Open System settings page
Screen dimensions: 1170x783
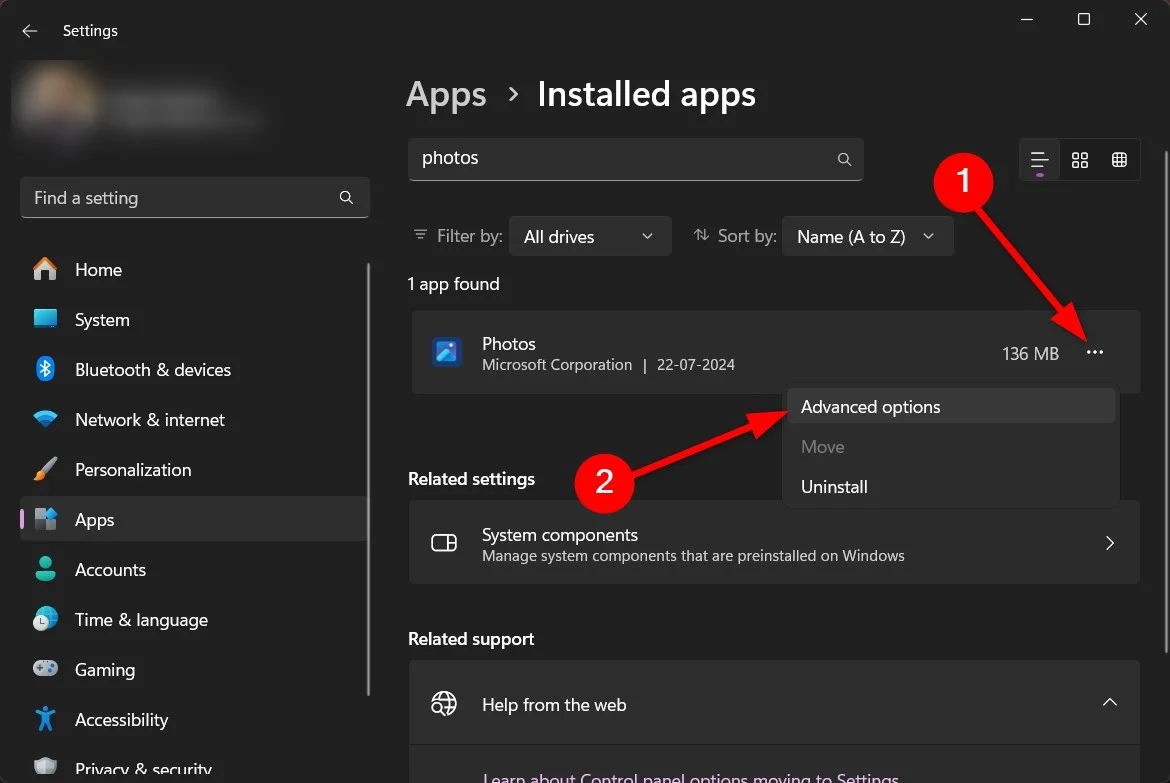[x=194, y=319]
